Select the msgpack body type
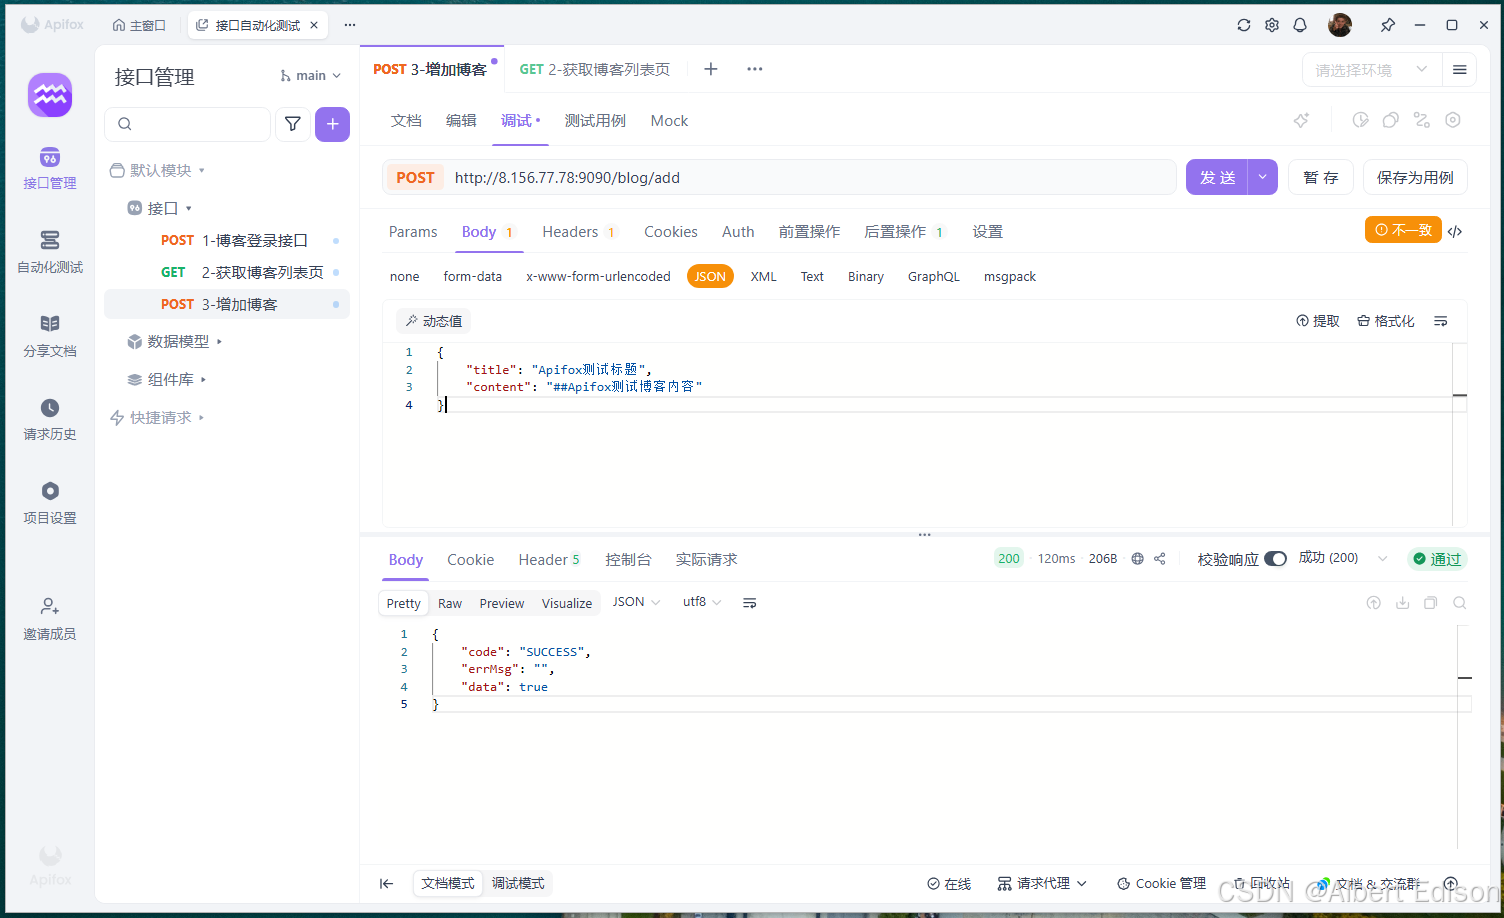1504x918 pixels. [x=1010, y=277]
